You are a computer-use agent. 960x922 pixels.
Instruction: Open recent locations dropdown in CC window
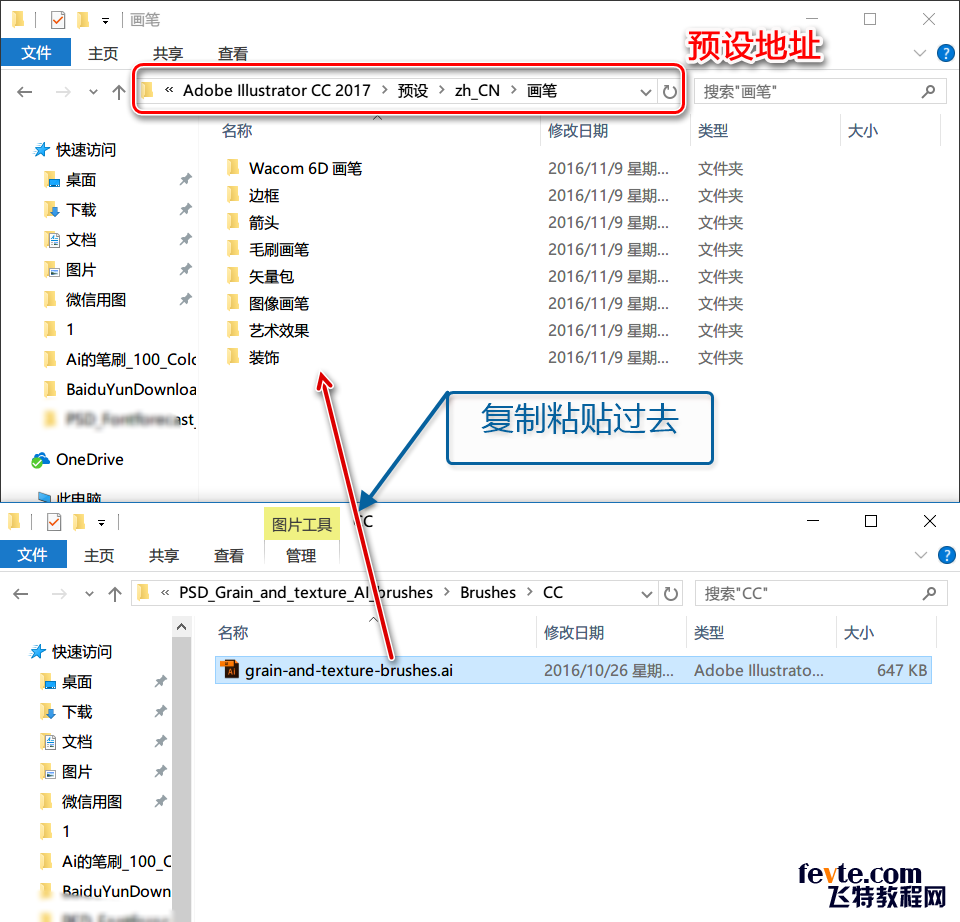(89, 594)
